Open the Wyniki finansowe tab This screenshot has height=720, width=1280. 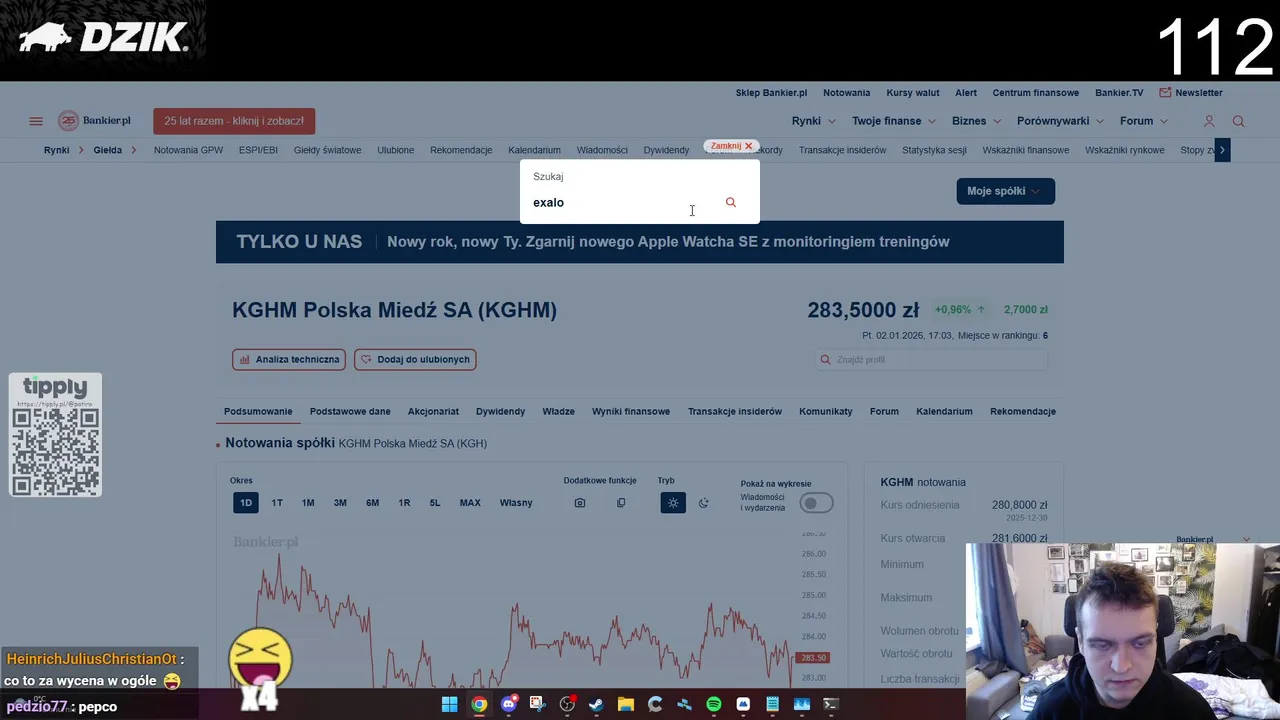631,411
